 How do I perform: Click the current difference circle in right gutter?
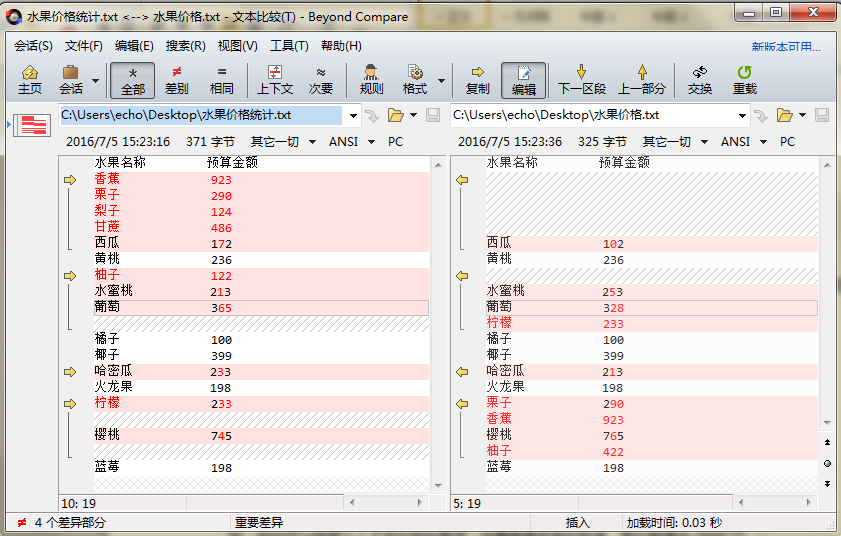(827, 464)
